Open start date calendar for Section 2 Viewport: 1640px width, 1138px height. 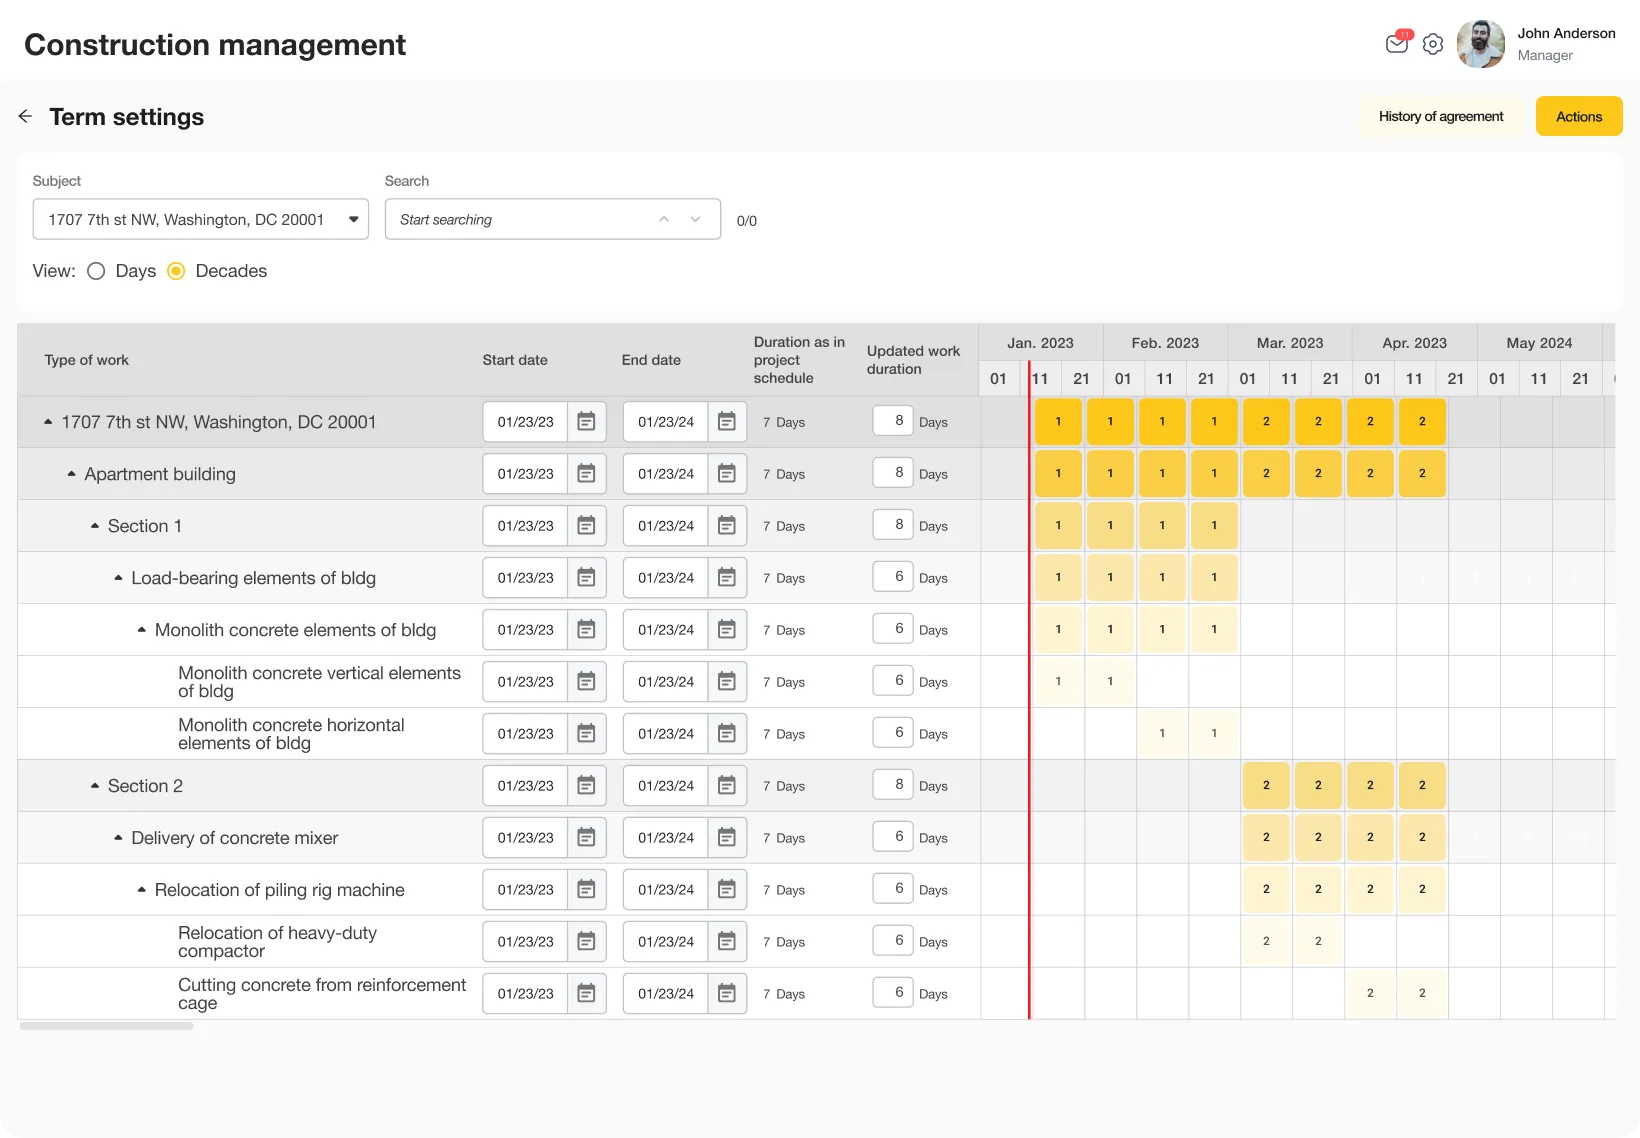tap(587, 786)
